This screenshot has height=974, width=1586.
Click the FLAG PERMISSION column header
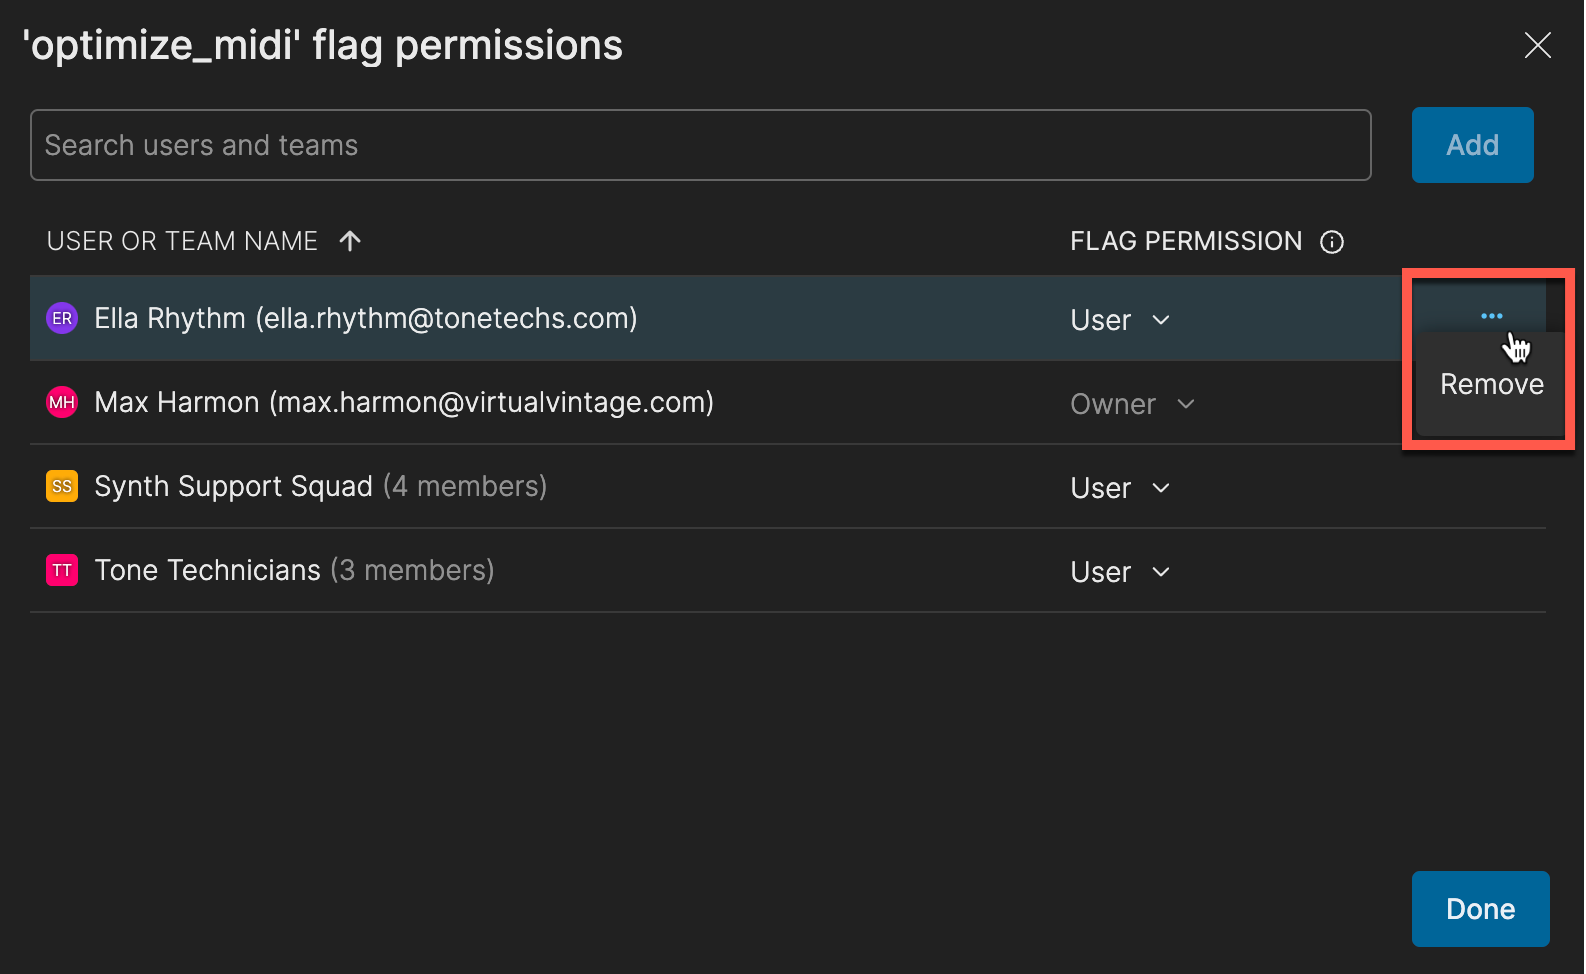pyautogui.click(x=1186, y=241)
